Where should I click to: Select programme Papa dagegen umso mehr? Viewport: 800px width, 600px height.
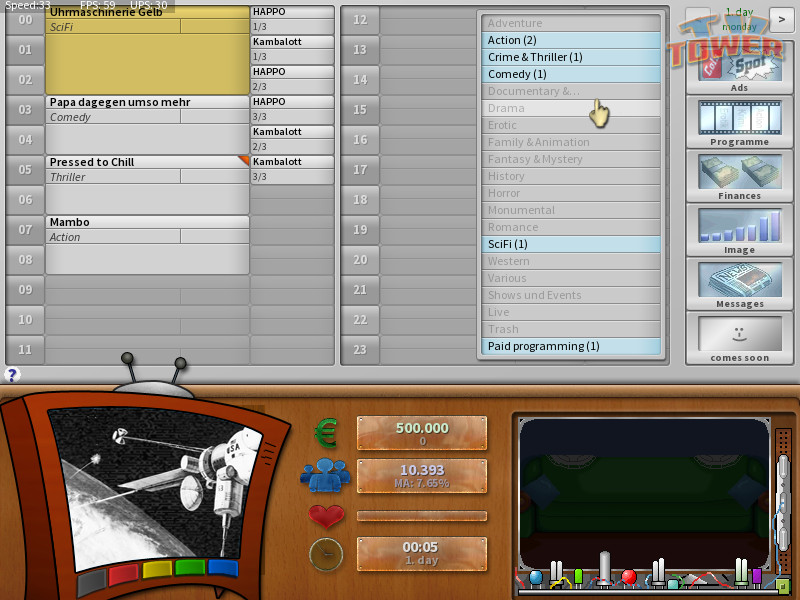[x=147, y=125]
